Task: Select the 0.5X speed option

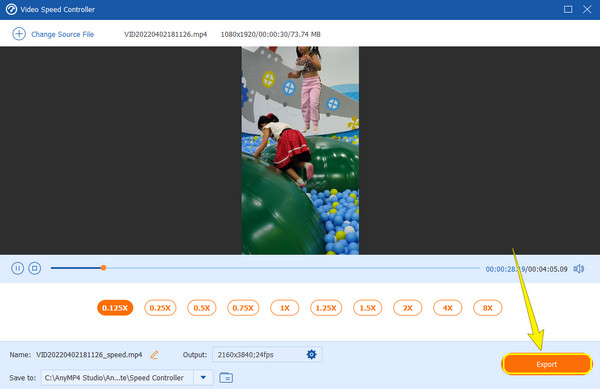Action: point(202,308)
